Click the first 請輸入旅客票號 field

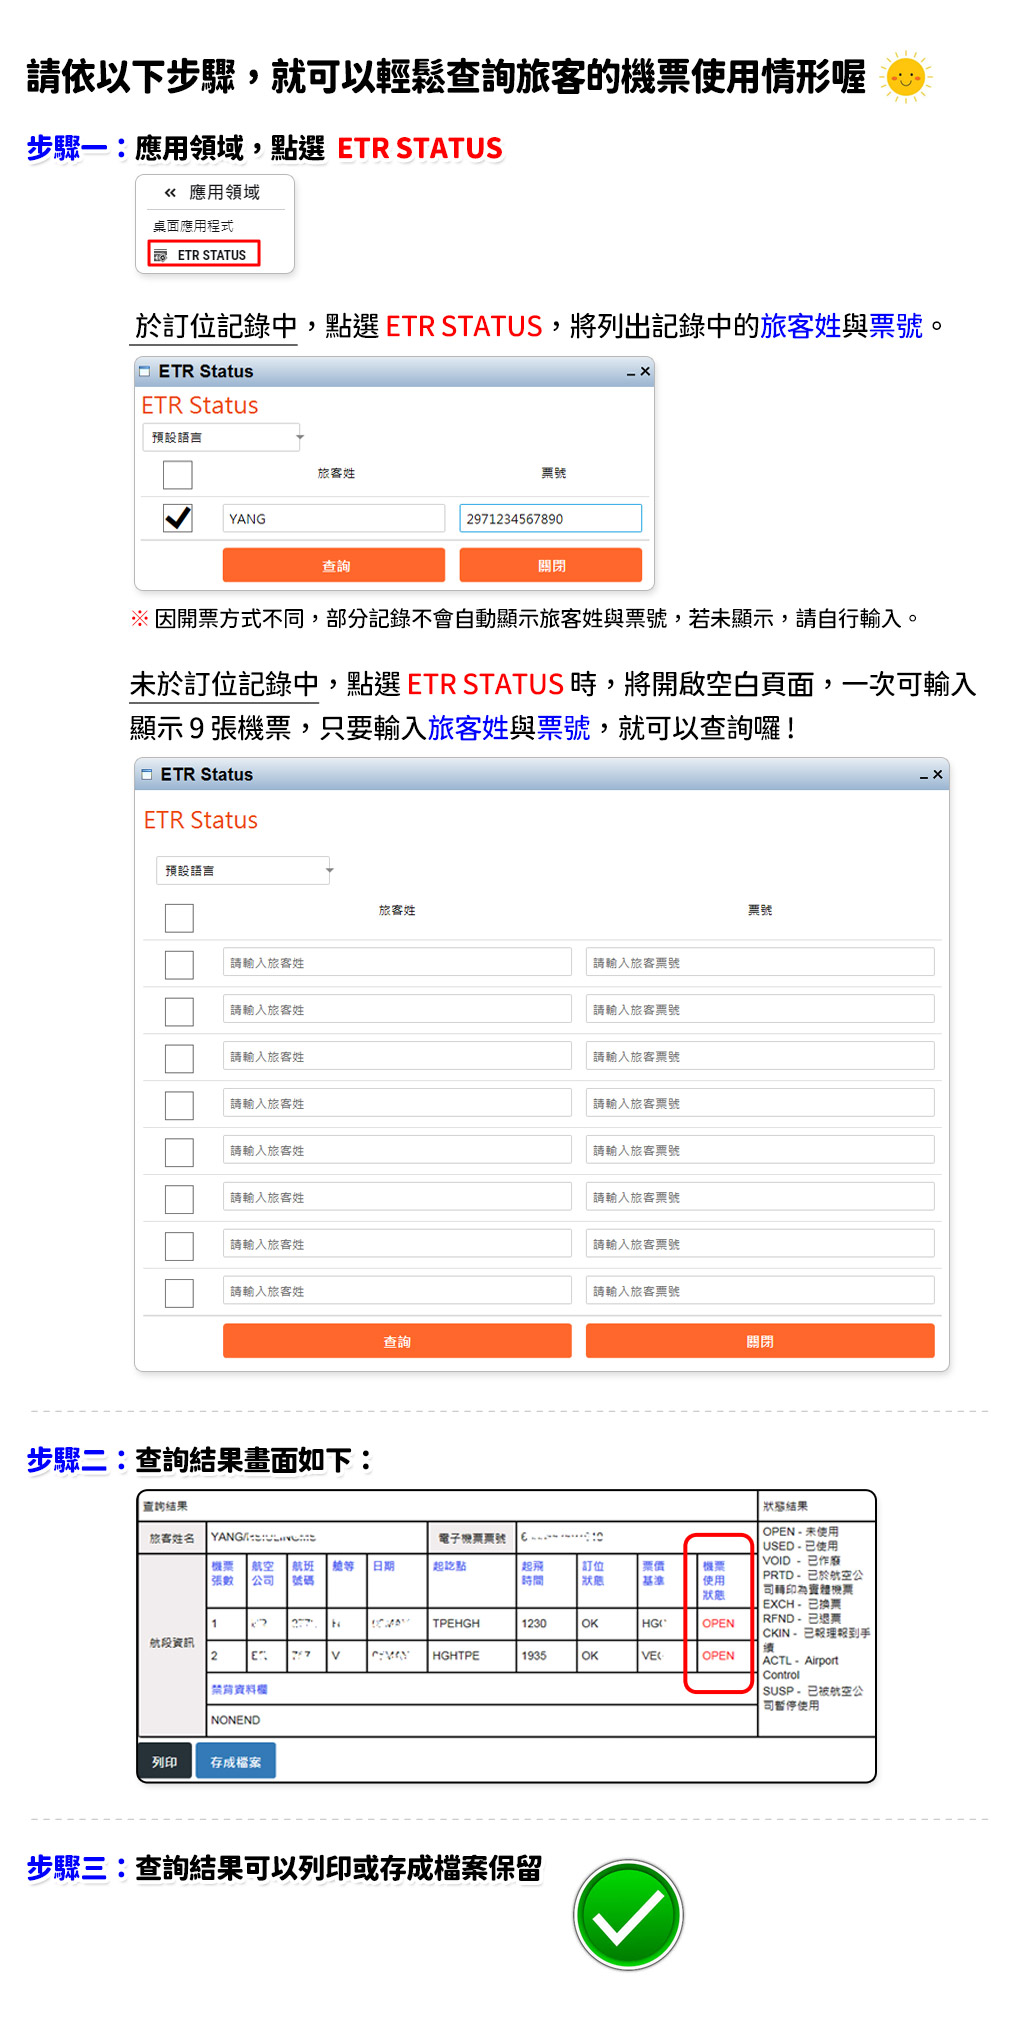coord(760,962)
